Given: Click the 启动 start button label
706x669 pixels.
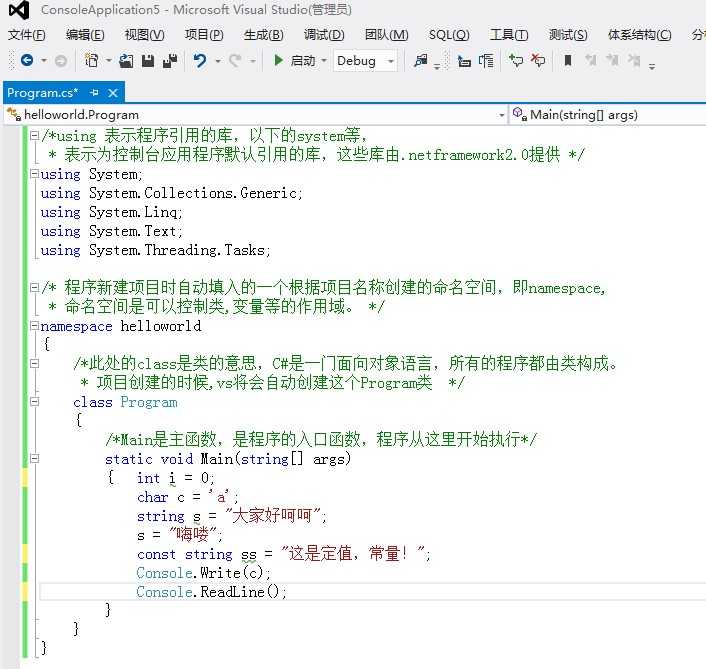Looking at the screenshot, I should (303, 60).
